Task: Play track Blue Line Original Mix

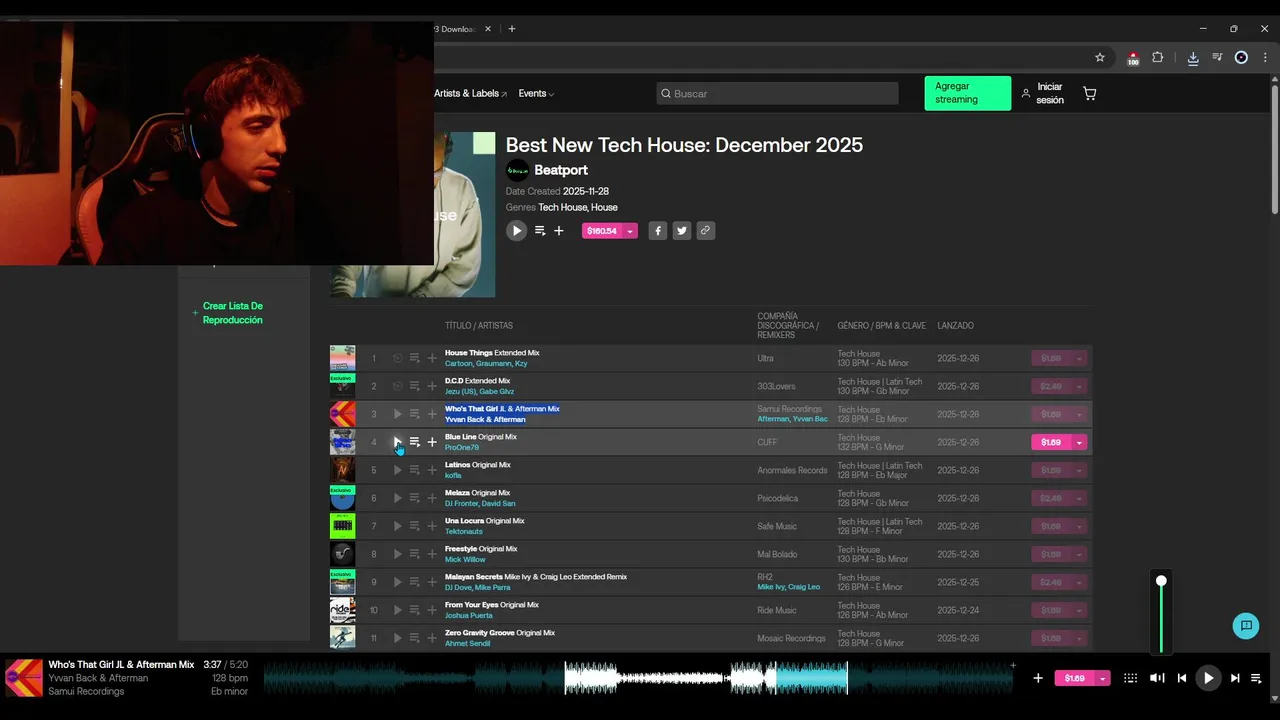Action: tap(397, 442)
